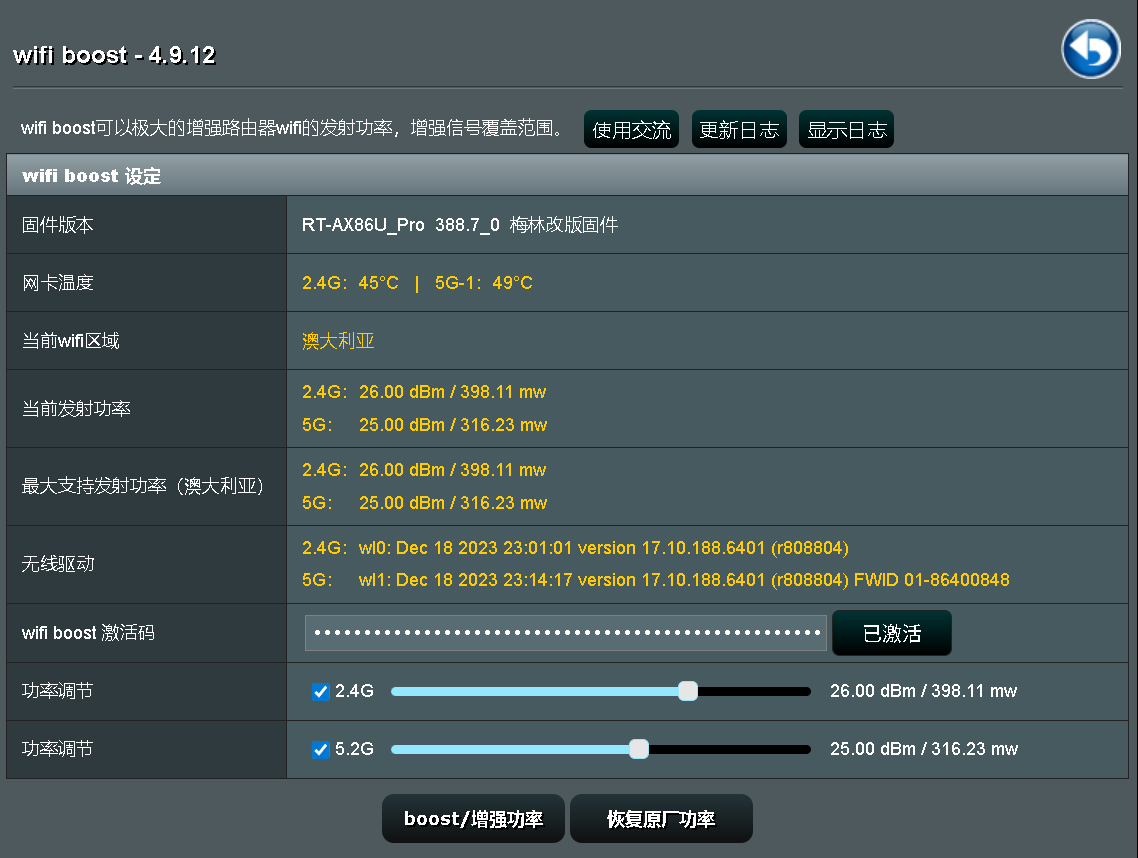Click the wl0 2.4G wireless driver line
Viewport: 1138px width, 858px height.
coord(575,548)
